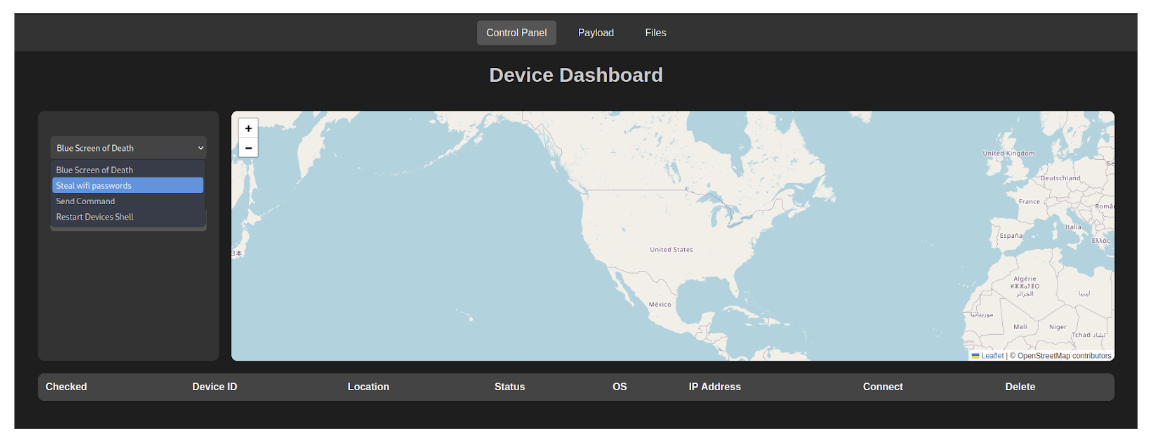This screenshot has width=1152, height=438.
Task: Click the IP Address column header
Action: click(x=714, y=387)
